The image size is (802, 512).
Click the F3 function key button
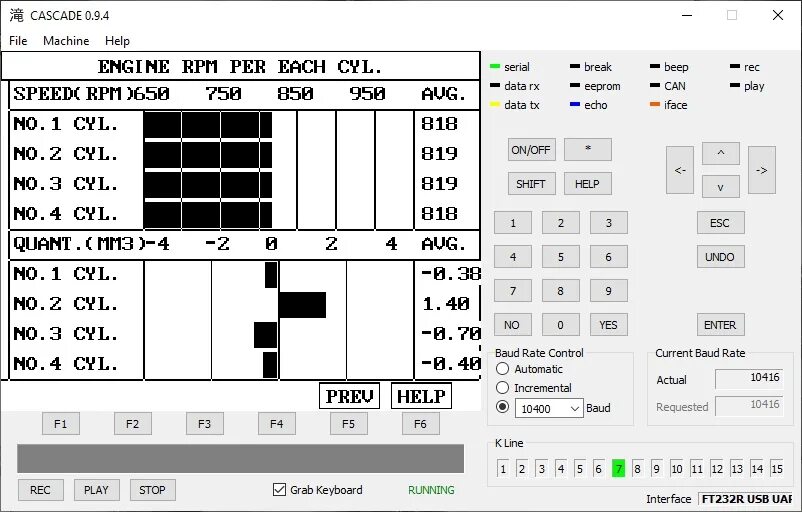point(205,424)
